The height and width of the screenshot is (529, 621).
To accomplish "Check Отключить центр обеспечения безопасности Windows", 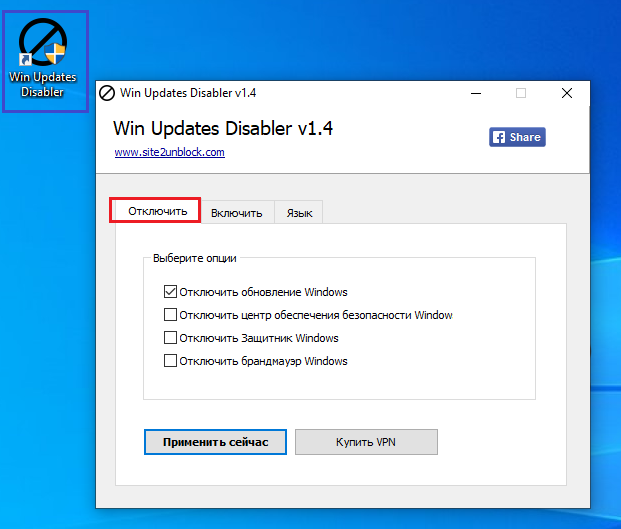I will pos(170,315).
